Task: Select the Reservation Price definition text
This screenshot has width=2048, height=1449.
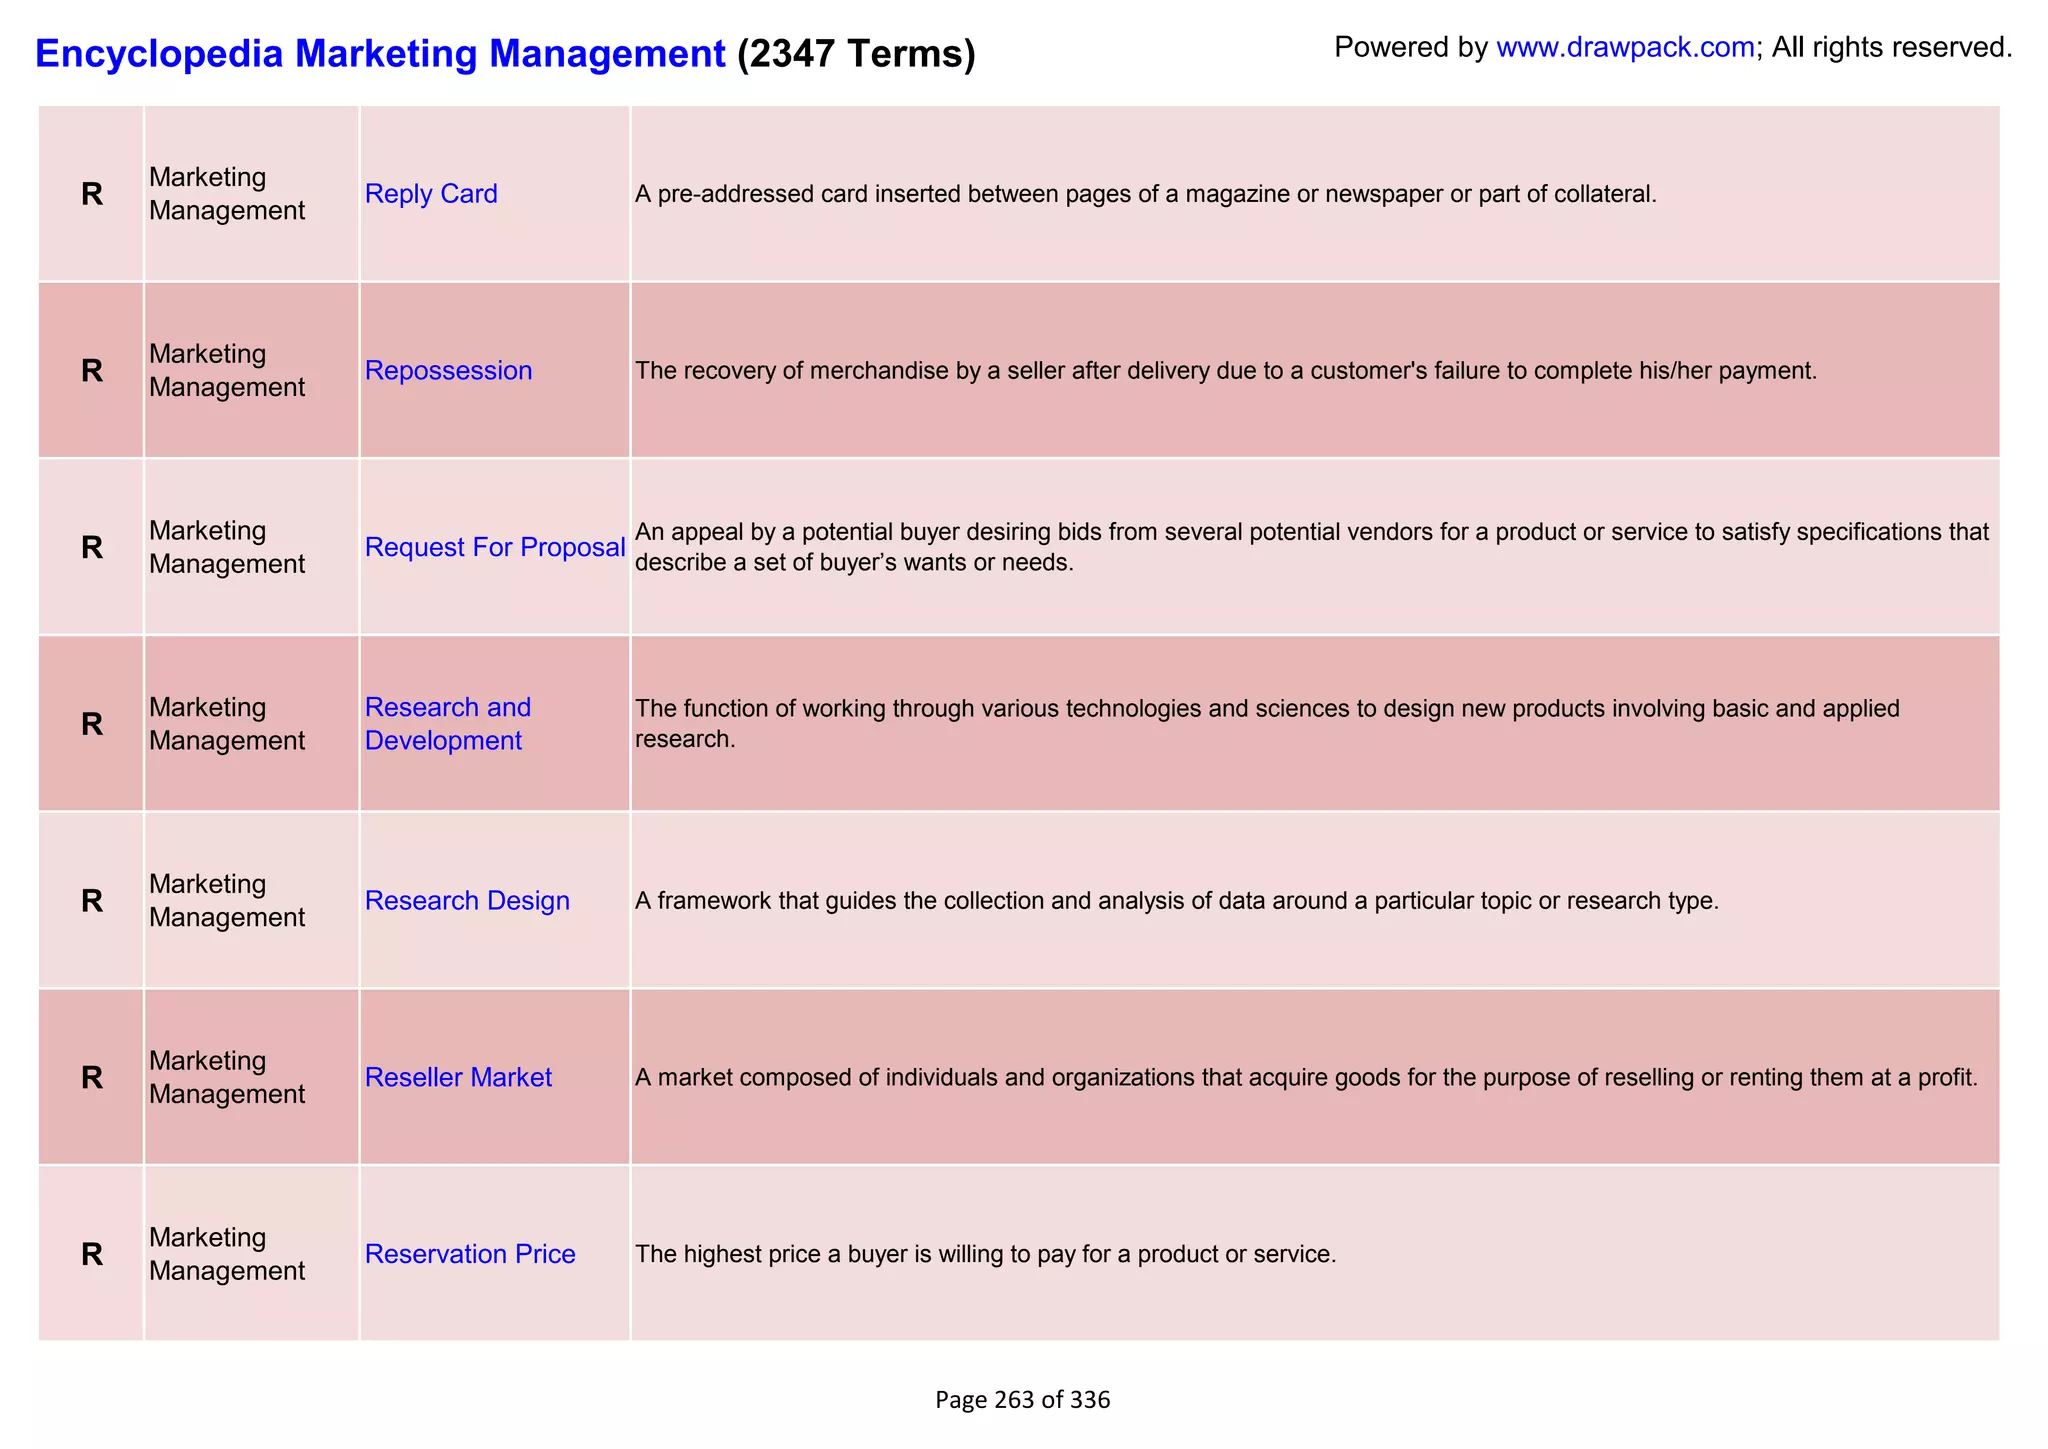Action: (986, 1254)
